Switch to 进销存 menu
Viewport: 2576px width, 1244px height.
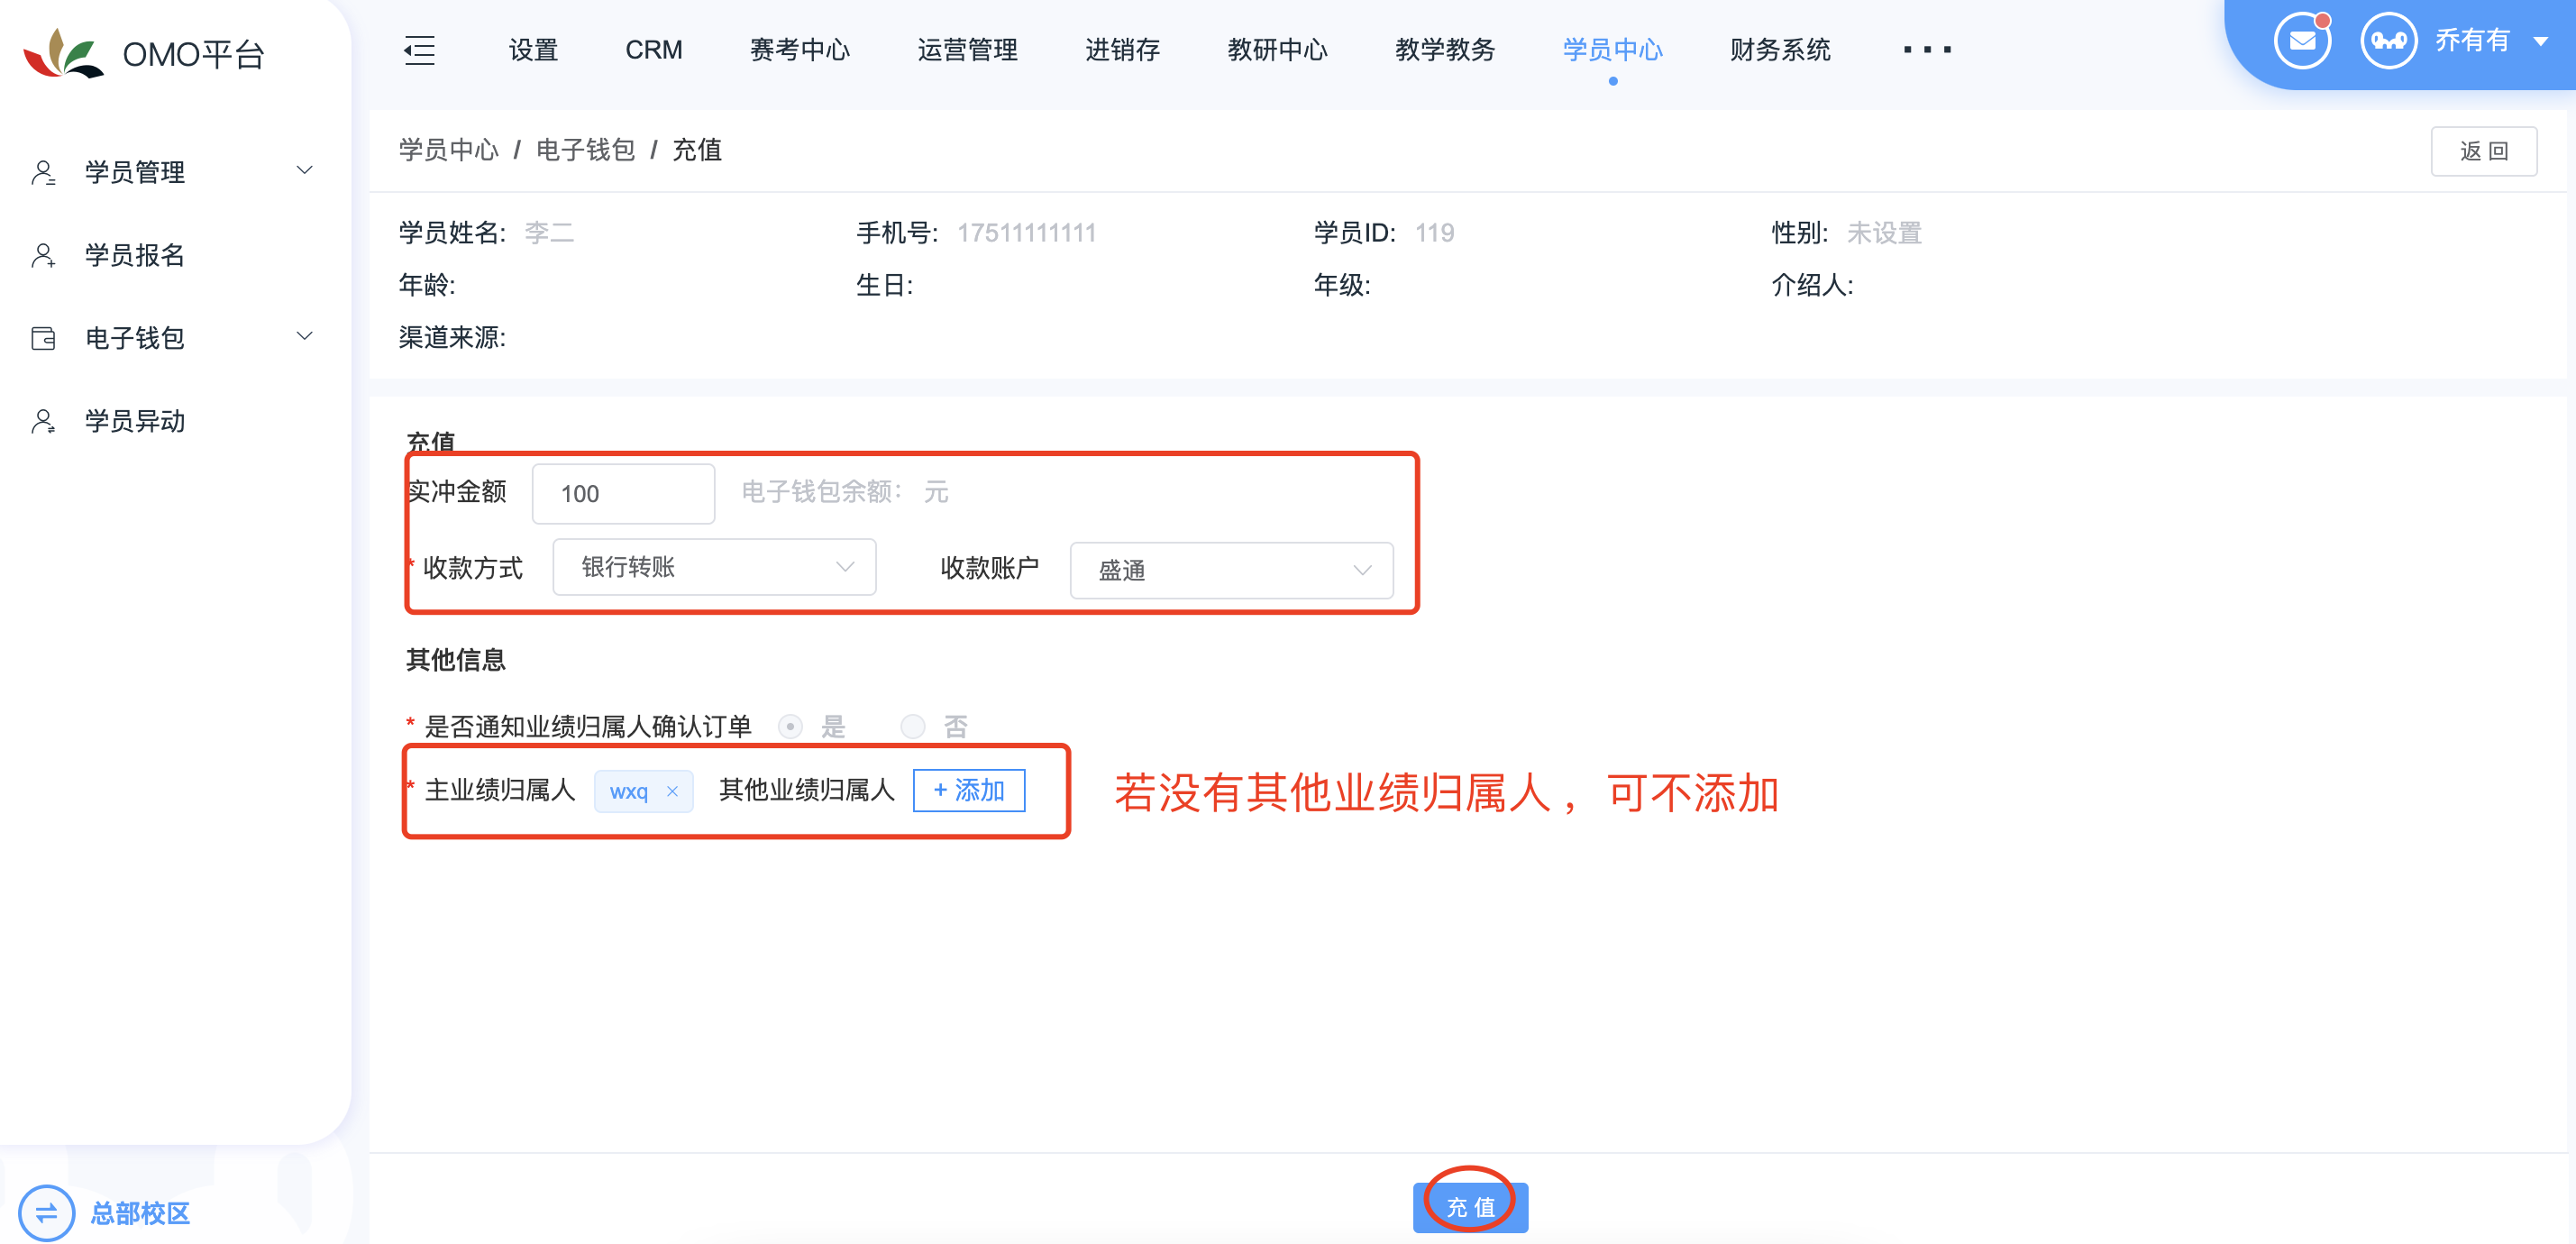pyautogui.click(x=1122, y=49)
